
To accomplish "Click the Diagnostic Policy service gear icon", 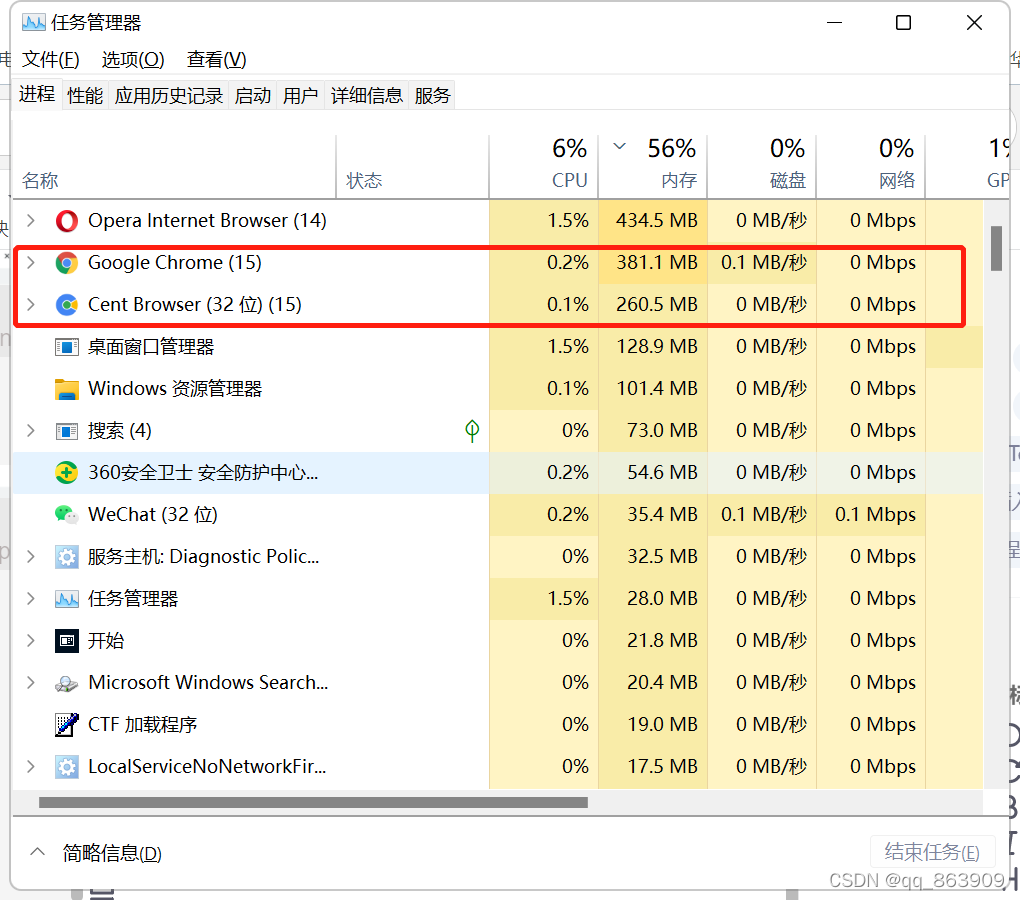I will pyautogui.click(x=66, y=557).
